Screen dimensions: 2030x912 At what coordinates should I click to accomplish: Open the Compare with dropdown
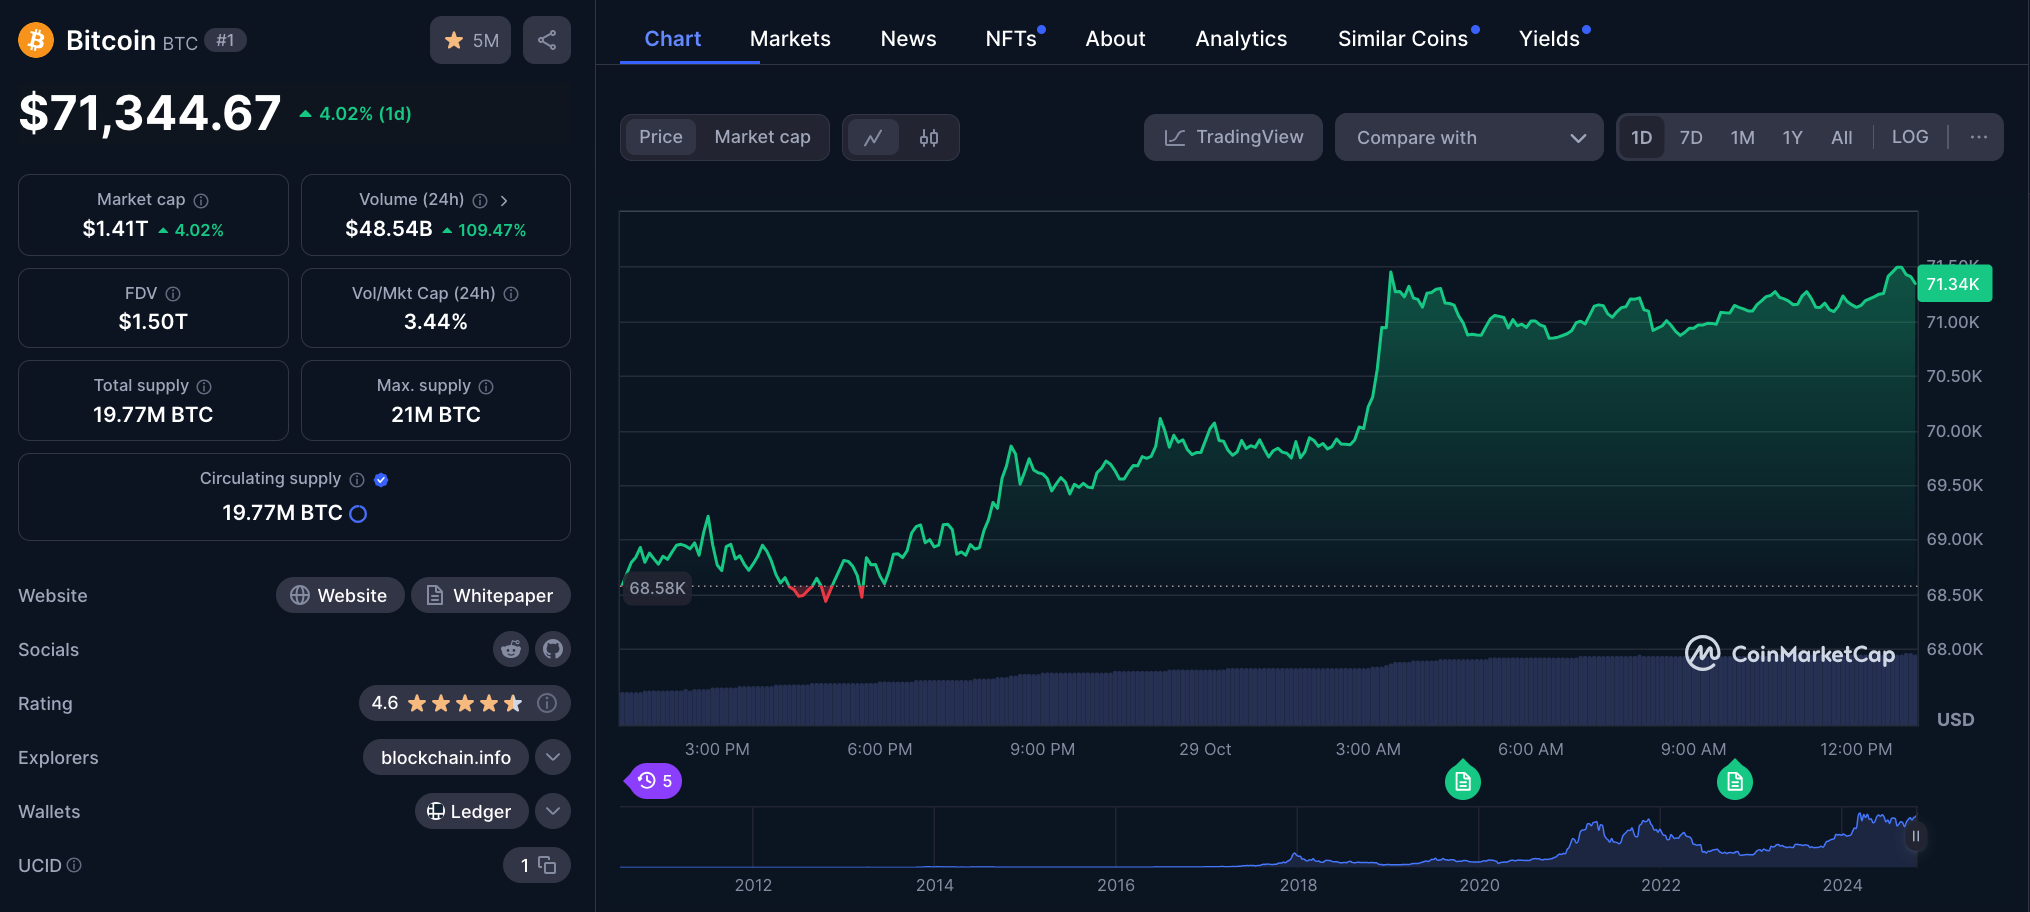pyautogui.click(x=1469, y=137)
